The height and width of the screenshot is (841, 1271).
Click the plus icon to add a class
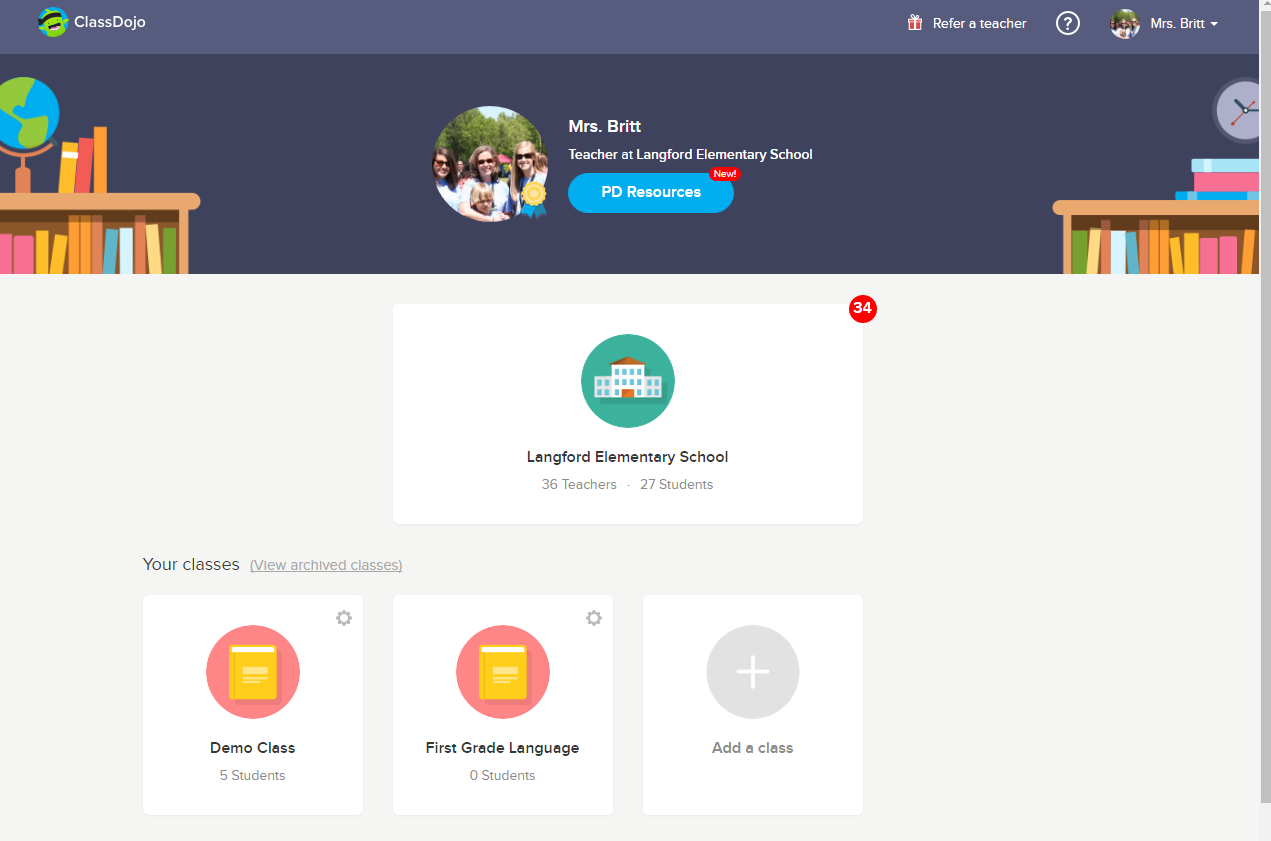[753, 672]
